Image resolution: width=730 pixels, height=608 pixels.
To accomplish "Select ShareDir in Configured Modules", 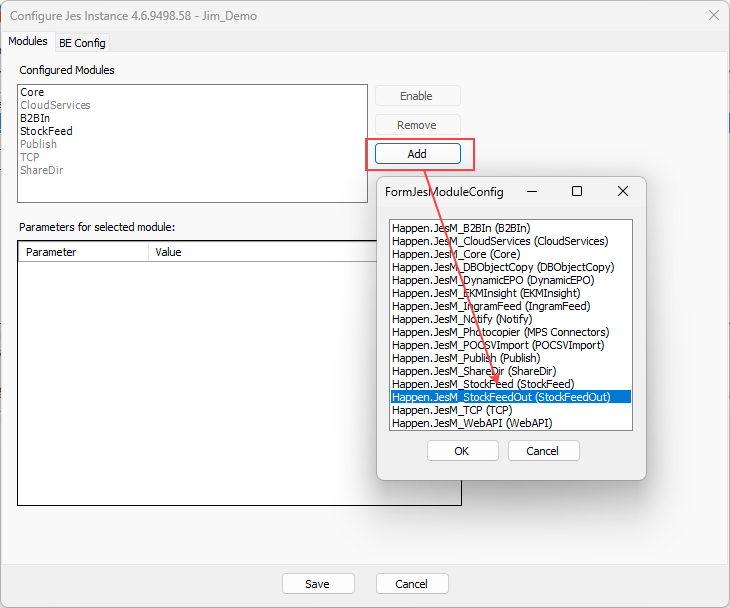I will (192, 170).
